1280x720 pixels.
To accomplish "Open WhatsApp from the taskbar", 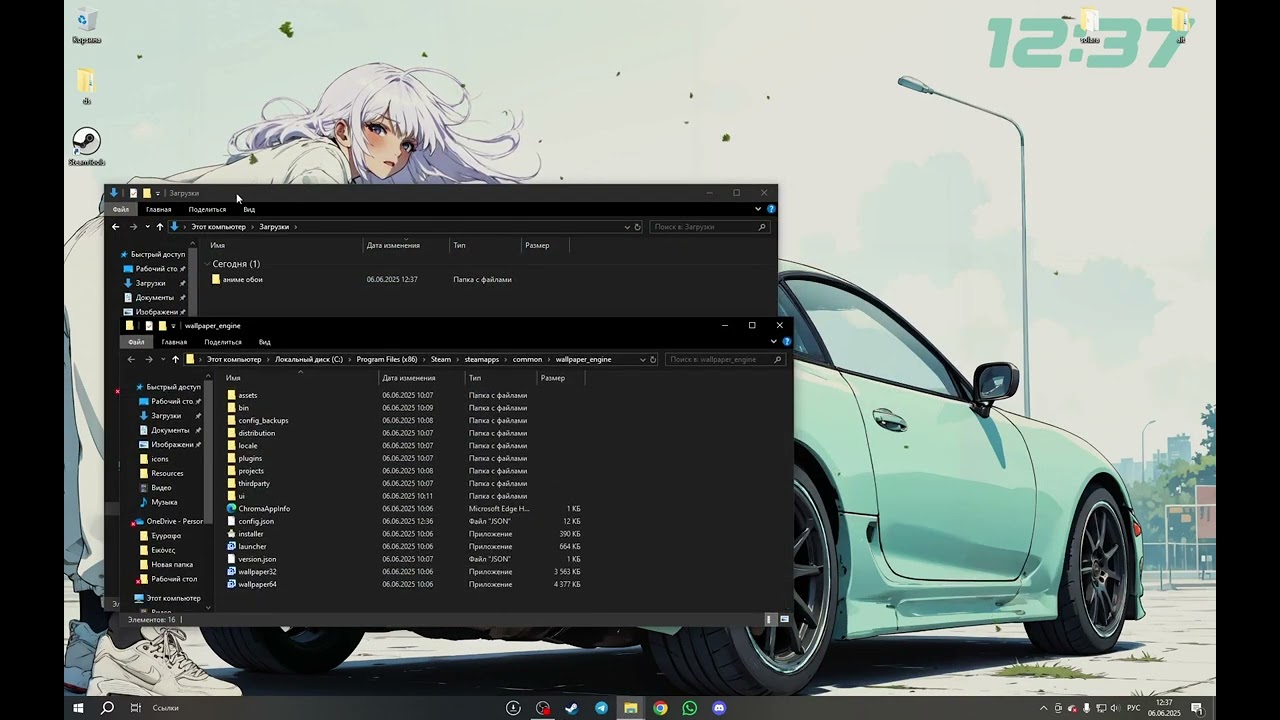I will [689, 708].
